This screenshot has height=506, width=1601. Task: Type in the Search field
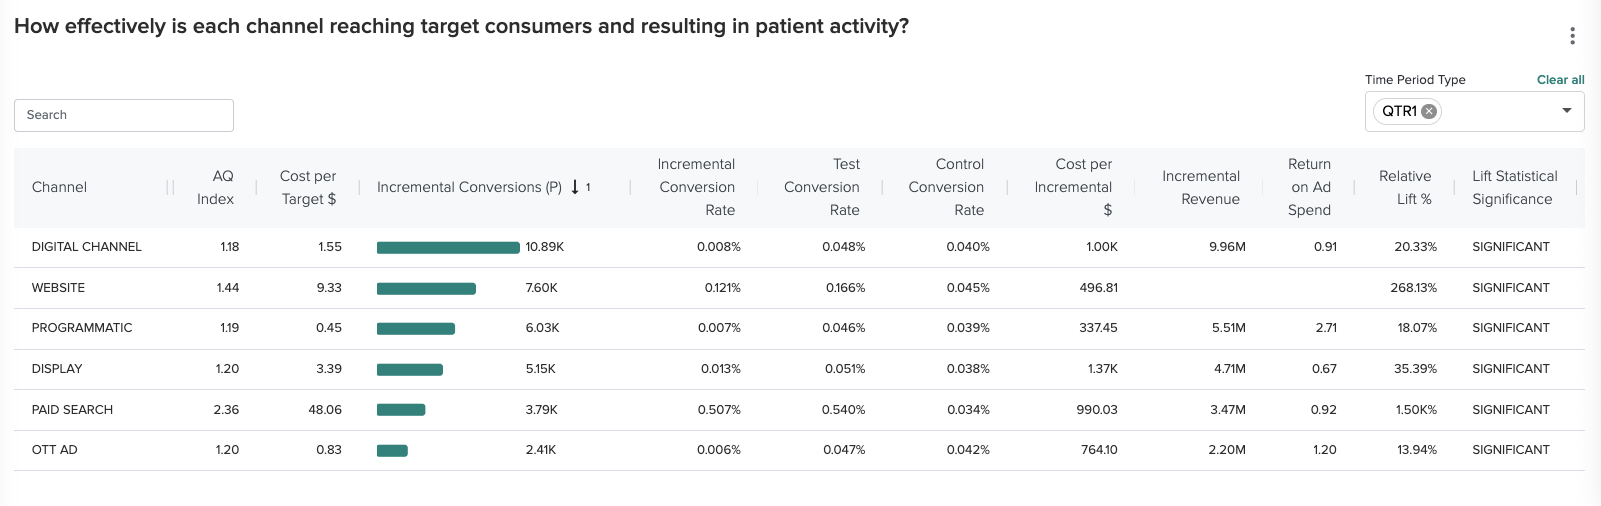point(124,115)
